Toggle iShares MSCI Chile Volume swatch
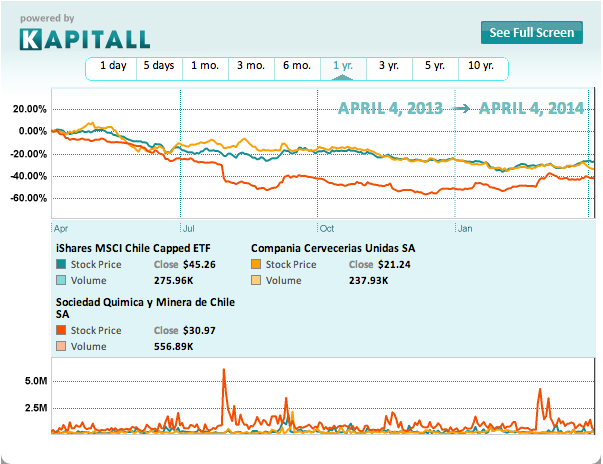The image size is (603, 464). [x=61, y=280]
